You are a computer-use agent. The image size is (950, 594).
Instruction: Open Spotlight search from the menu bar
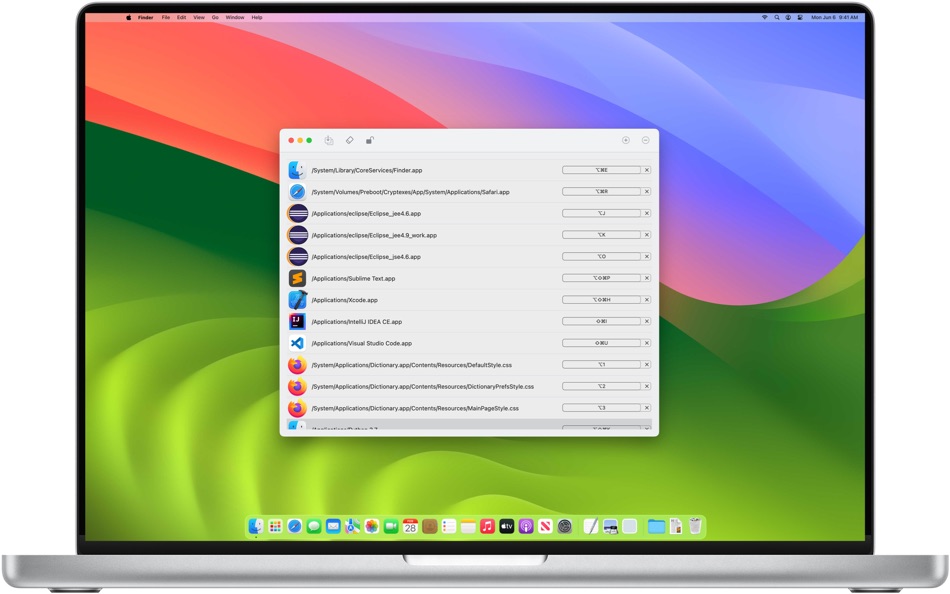[777, 18]
